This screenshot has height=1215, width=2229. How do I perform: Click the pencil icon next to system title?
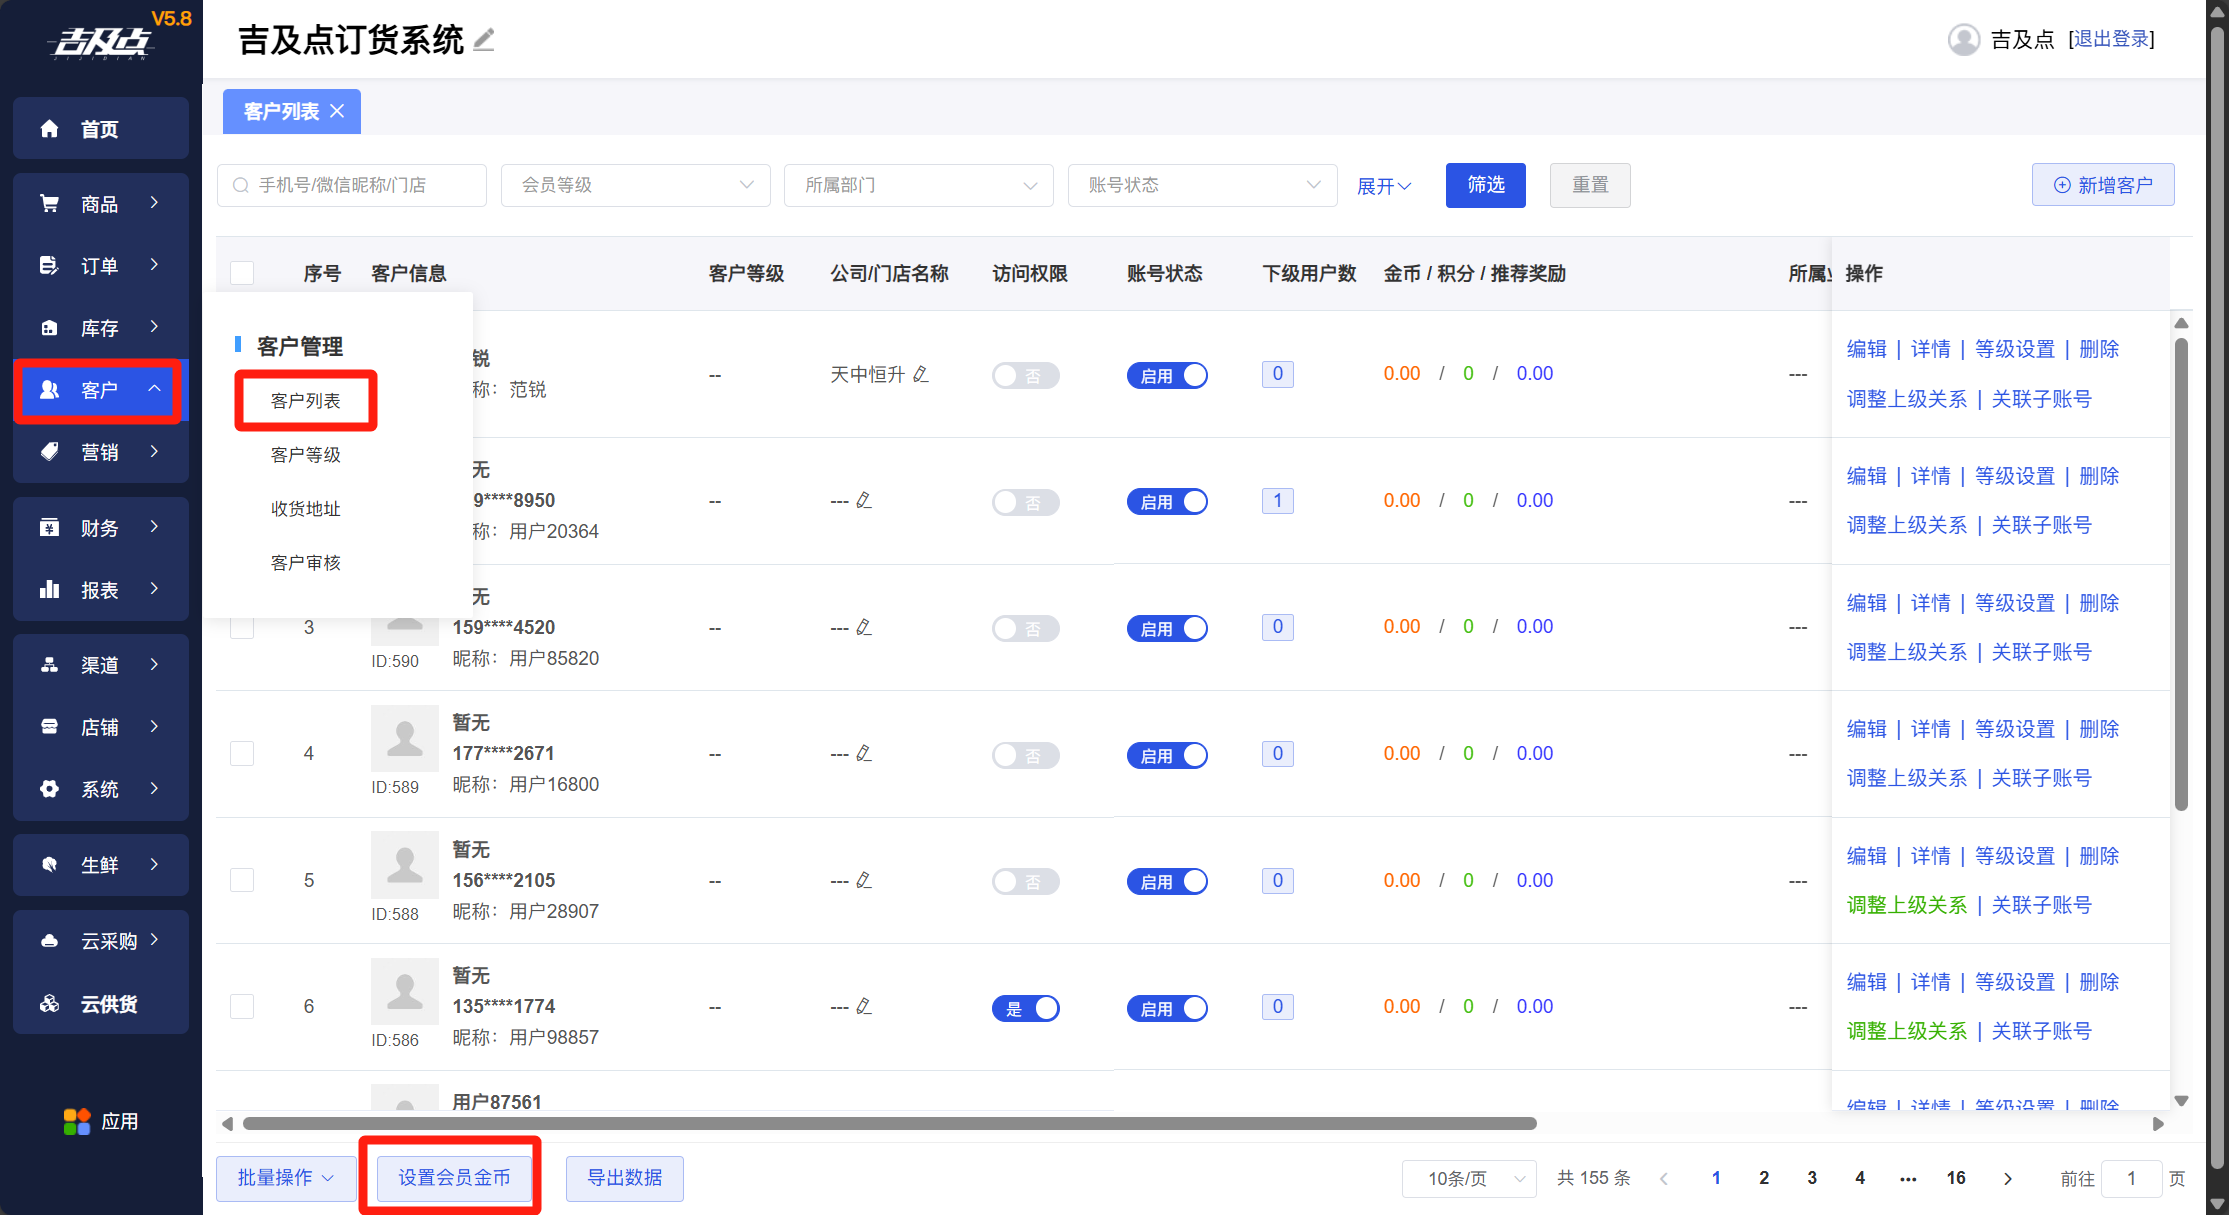[x=484, y=41]
